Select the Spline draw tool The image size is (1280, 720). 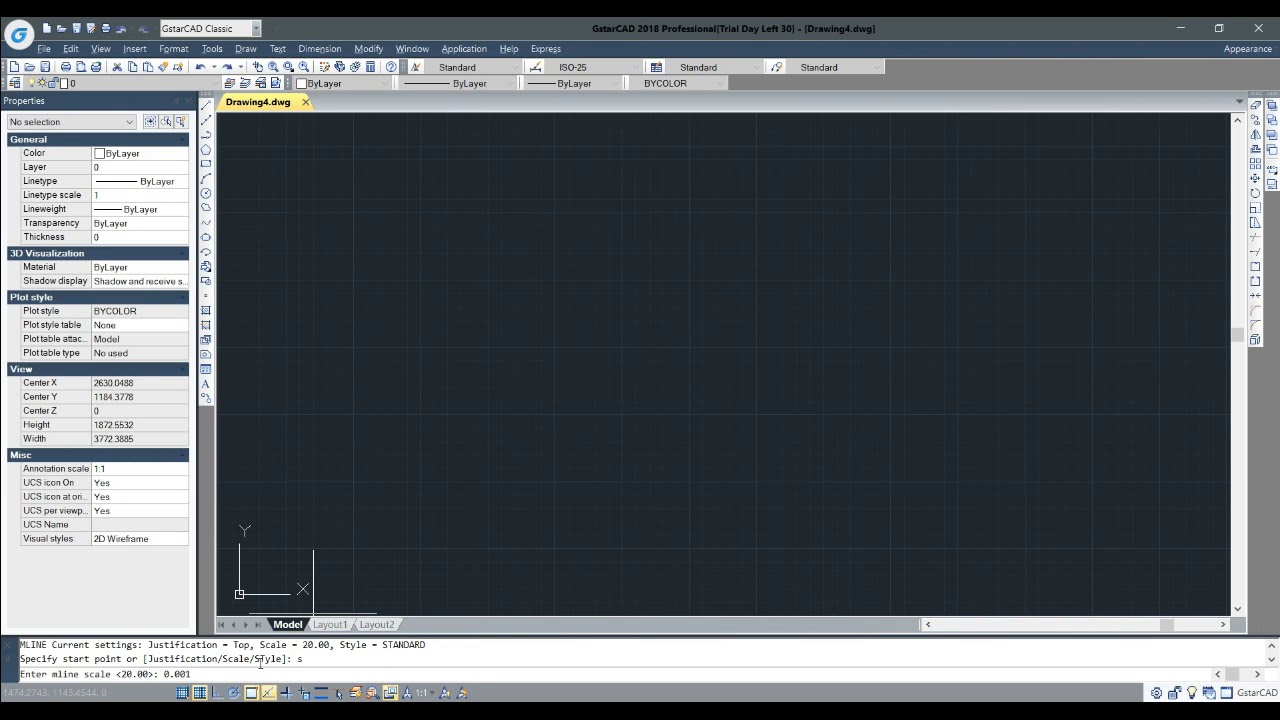[x=206, y=222]
